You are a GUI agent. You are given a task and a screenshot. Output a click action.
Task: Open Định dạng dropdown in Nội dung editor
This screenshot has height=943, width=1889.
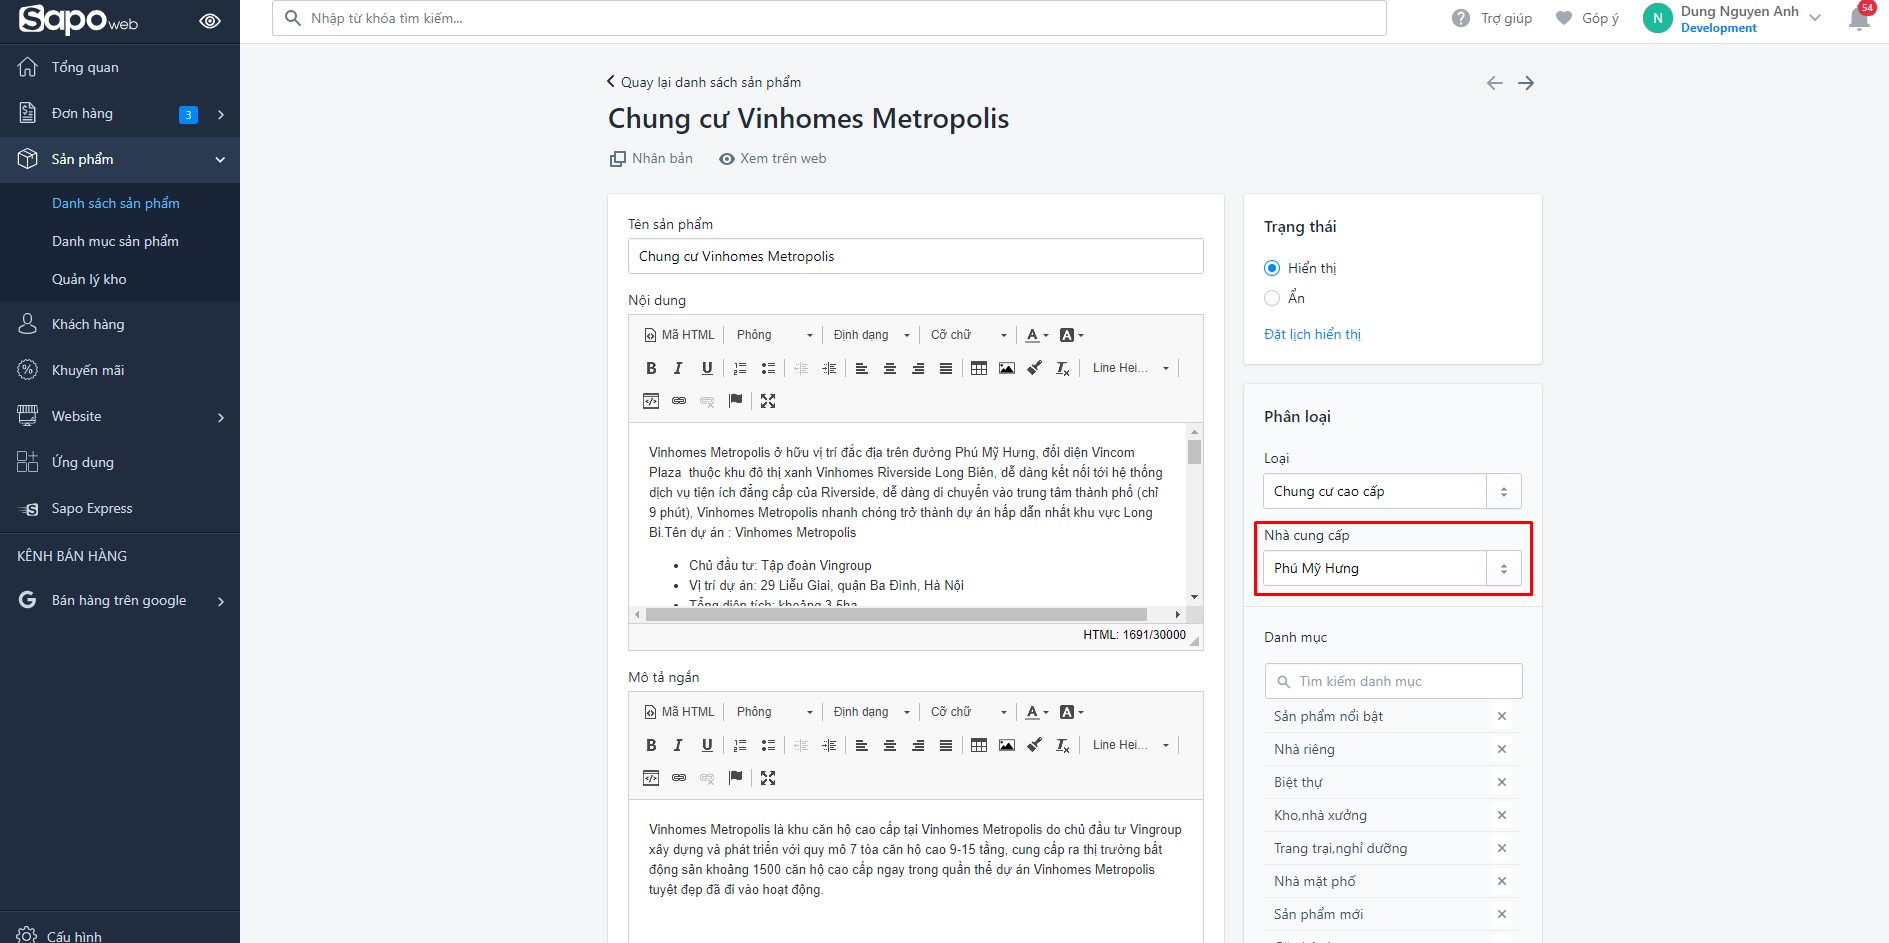point(871,335)
